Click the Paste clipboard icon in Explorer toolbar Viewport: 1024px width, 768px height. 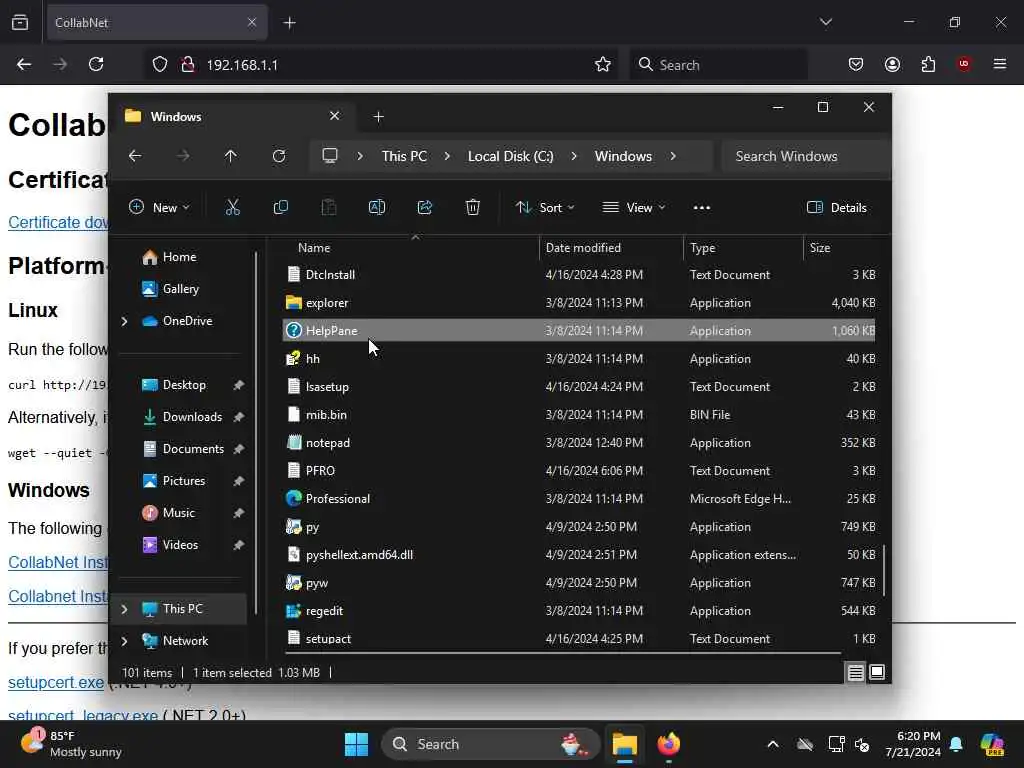click(328, 208)
